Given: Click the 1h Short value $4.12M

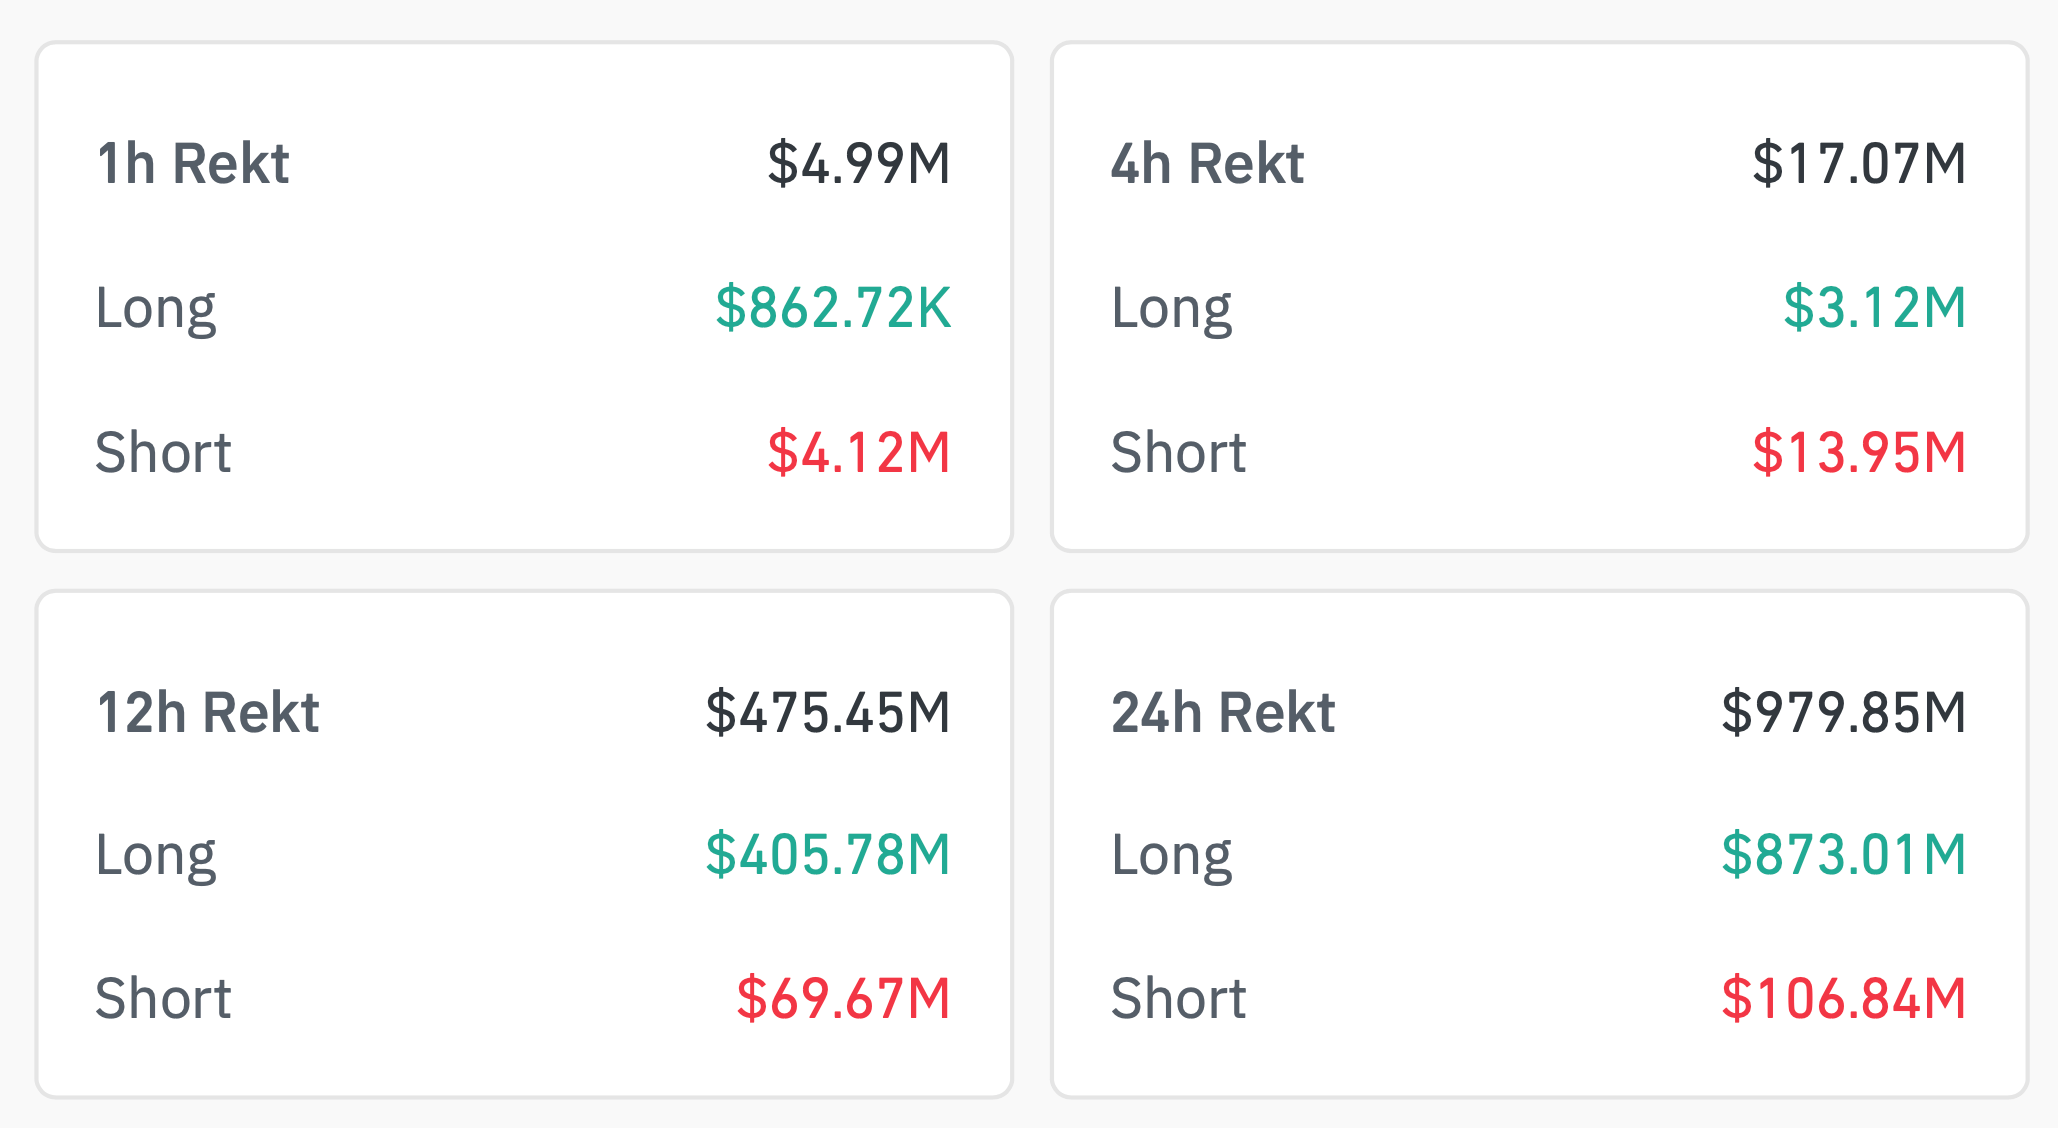Looking at the screenshot, I should (859, 452).
